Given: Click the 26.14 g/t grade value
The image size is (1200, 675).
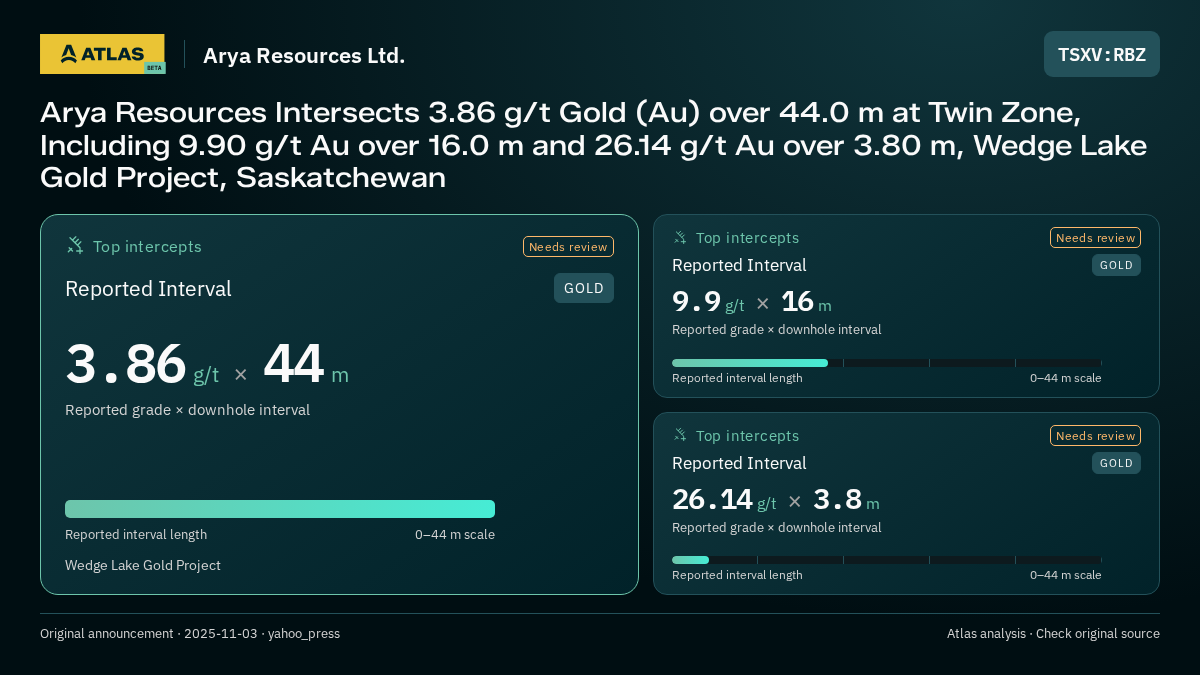Looking at the screenshot, I should [x=724, y=499].
